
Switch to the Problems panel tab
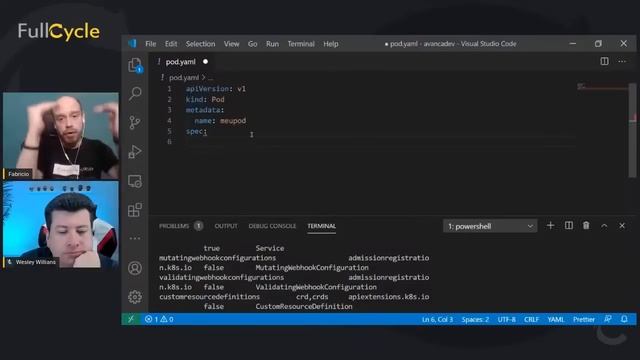coord(181,226)
